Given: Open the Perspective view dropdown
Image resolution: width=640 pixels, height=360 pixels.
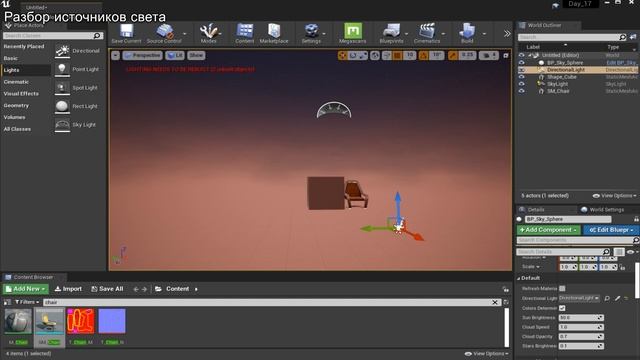Looking at the screenshot, I should 142,55.
